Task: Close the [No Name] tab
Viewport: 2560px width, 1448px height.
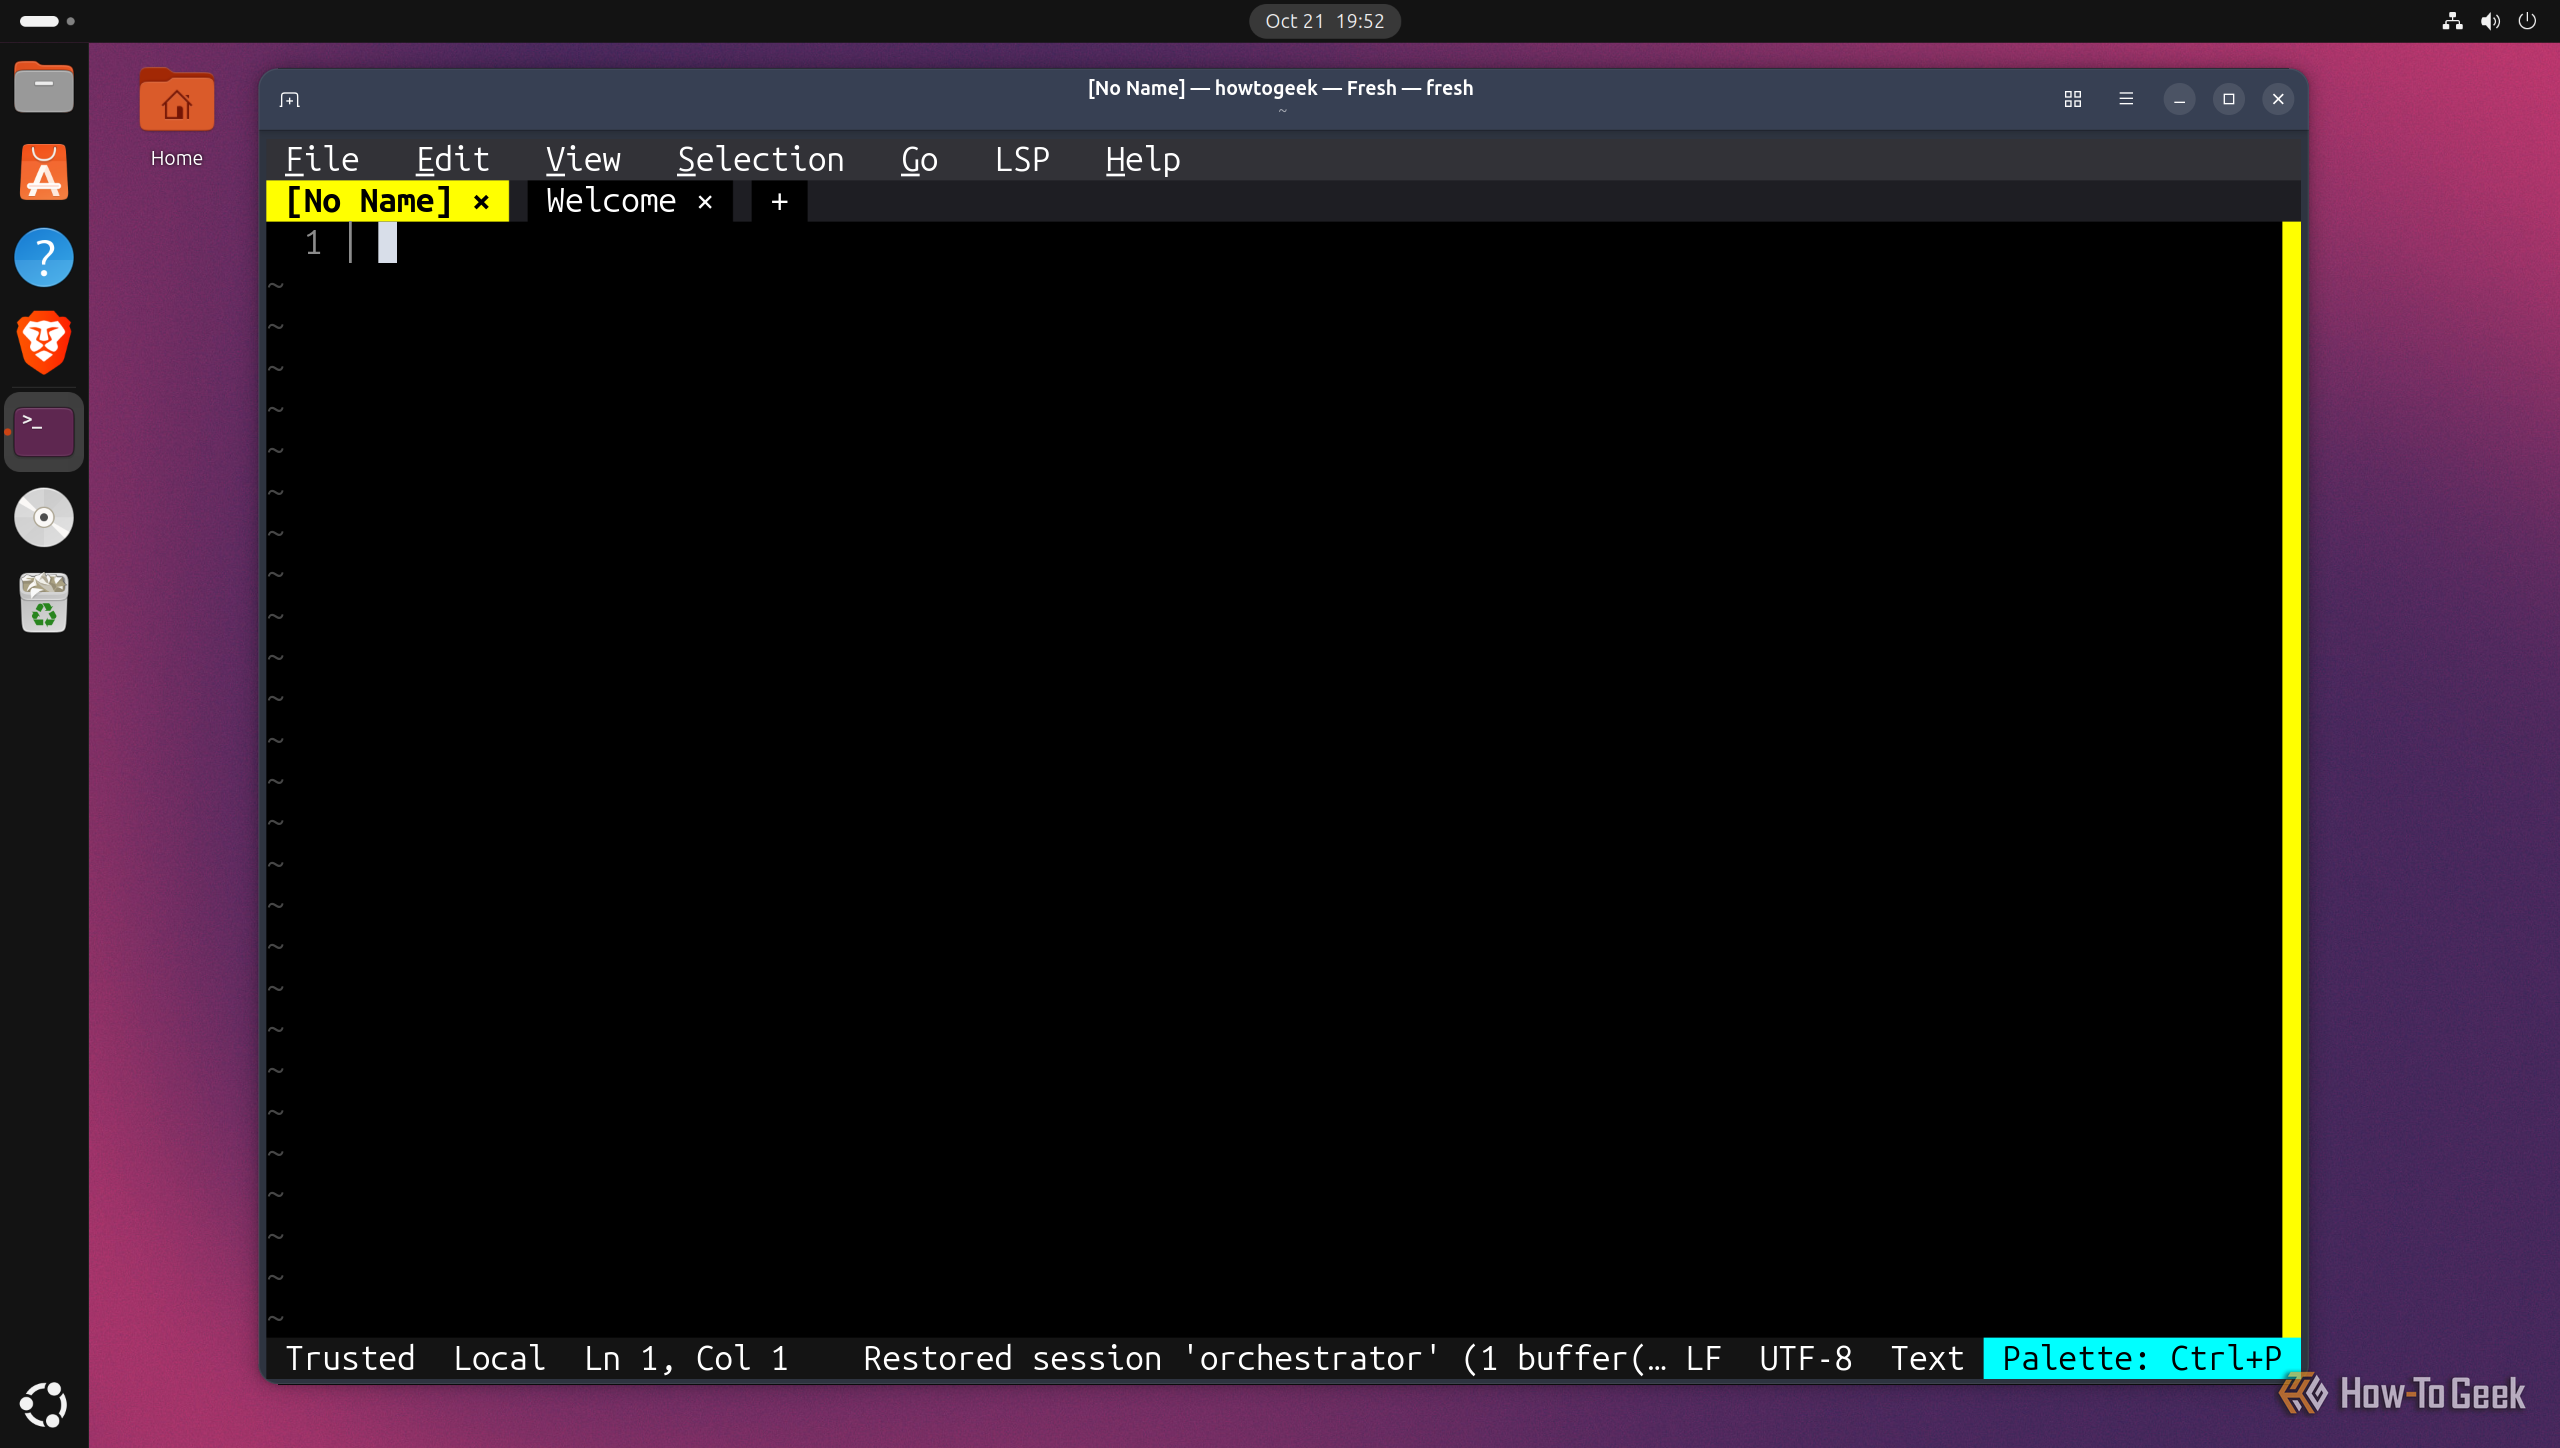Action: (481, 202)
